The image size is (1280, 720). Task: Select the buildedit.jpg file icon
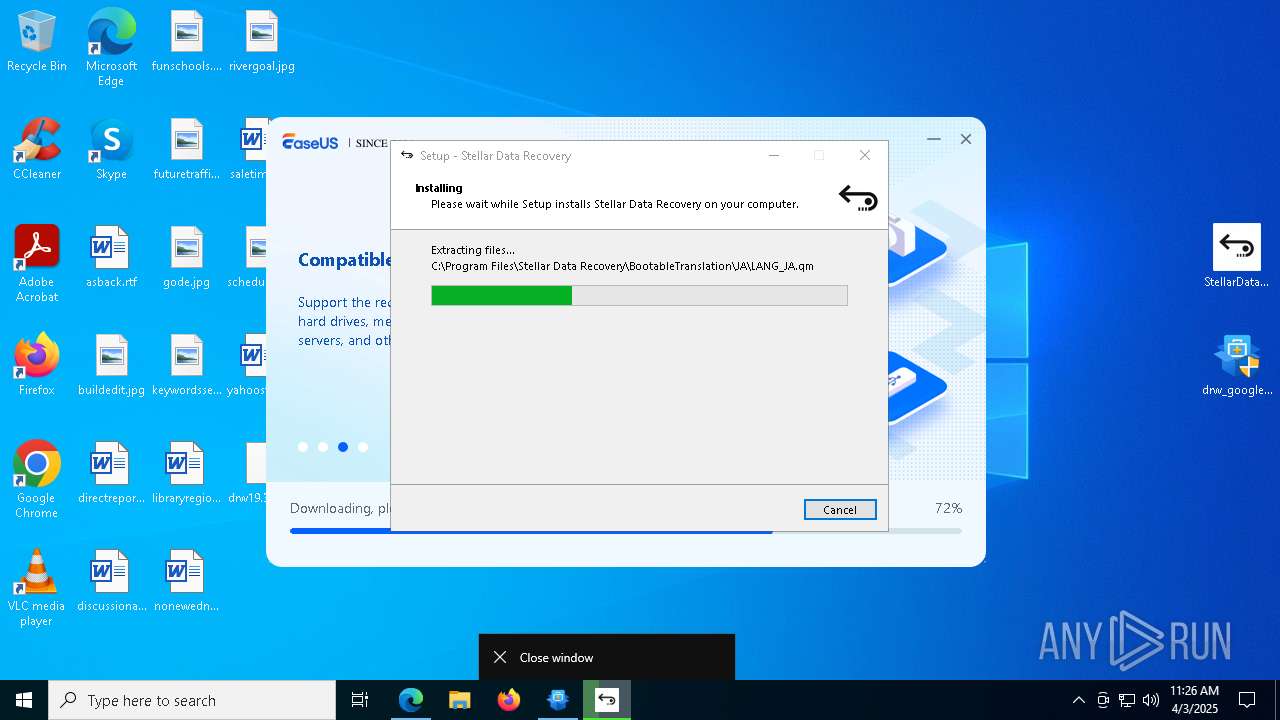(x=111, y=366)
